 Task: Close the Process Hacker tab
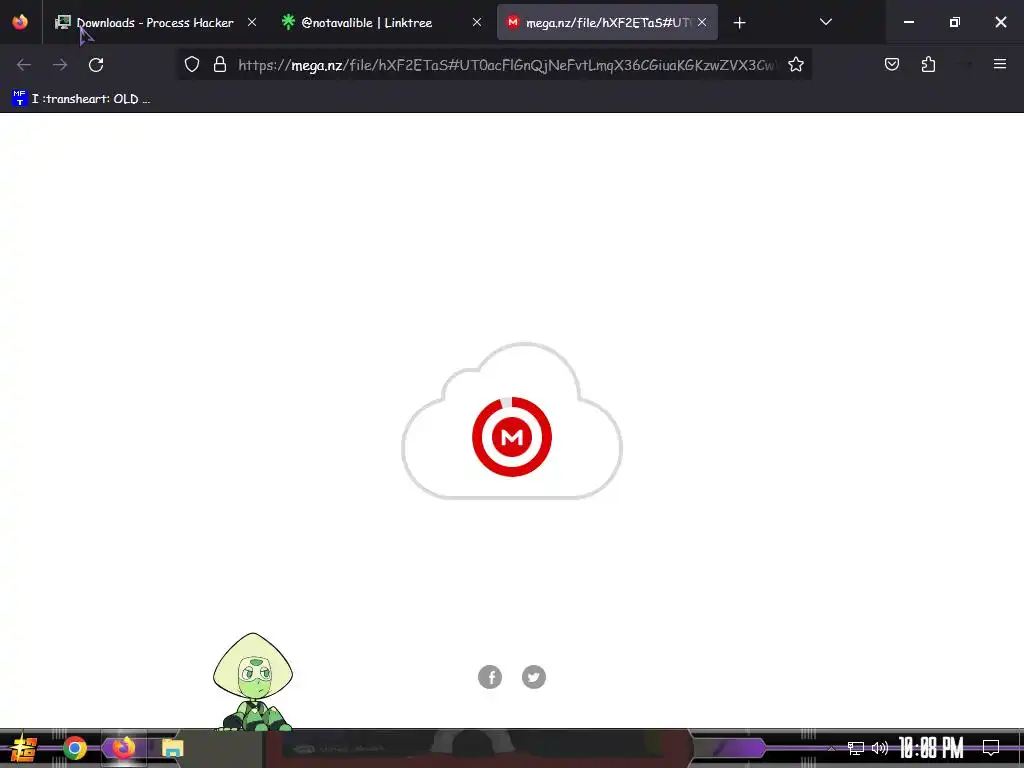252,22
